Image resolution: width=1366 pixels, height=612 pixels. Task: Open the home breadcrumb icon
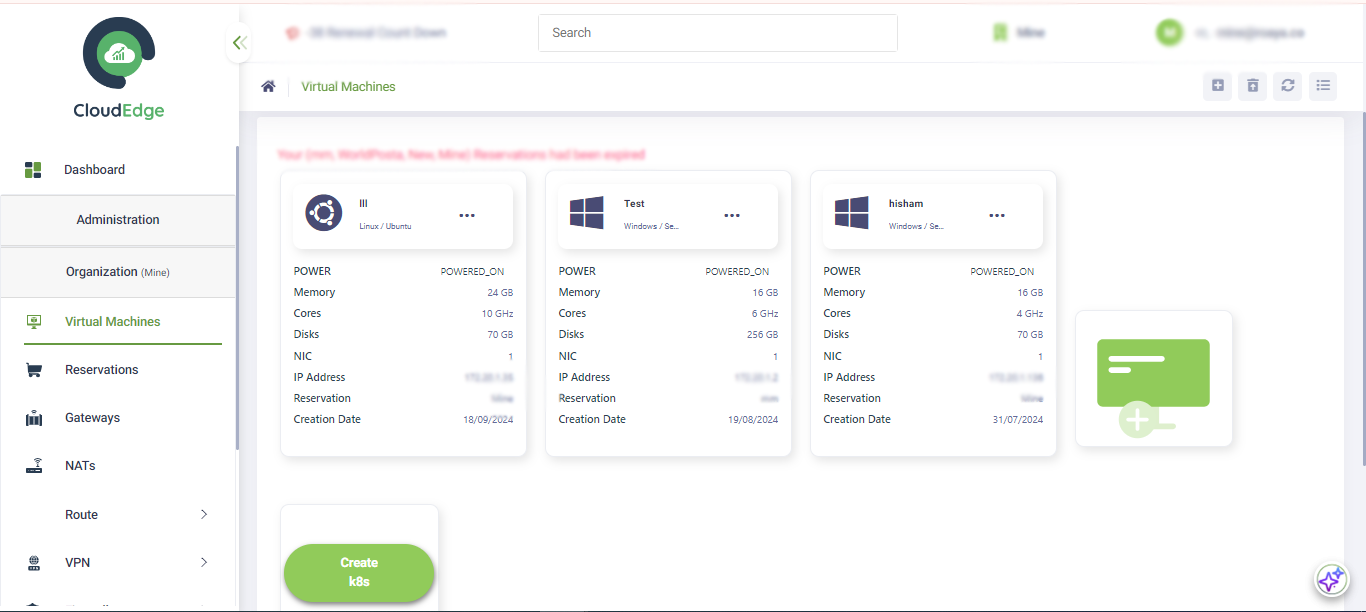268,87
